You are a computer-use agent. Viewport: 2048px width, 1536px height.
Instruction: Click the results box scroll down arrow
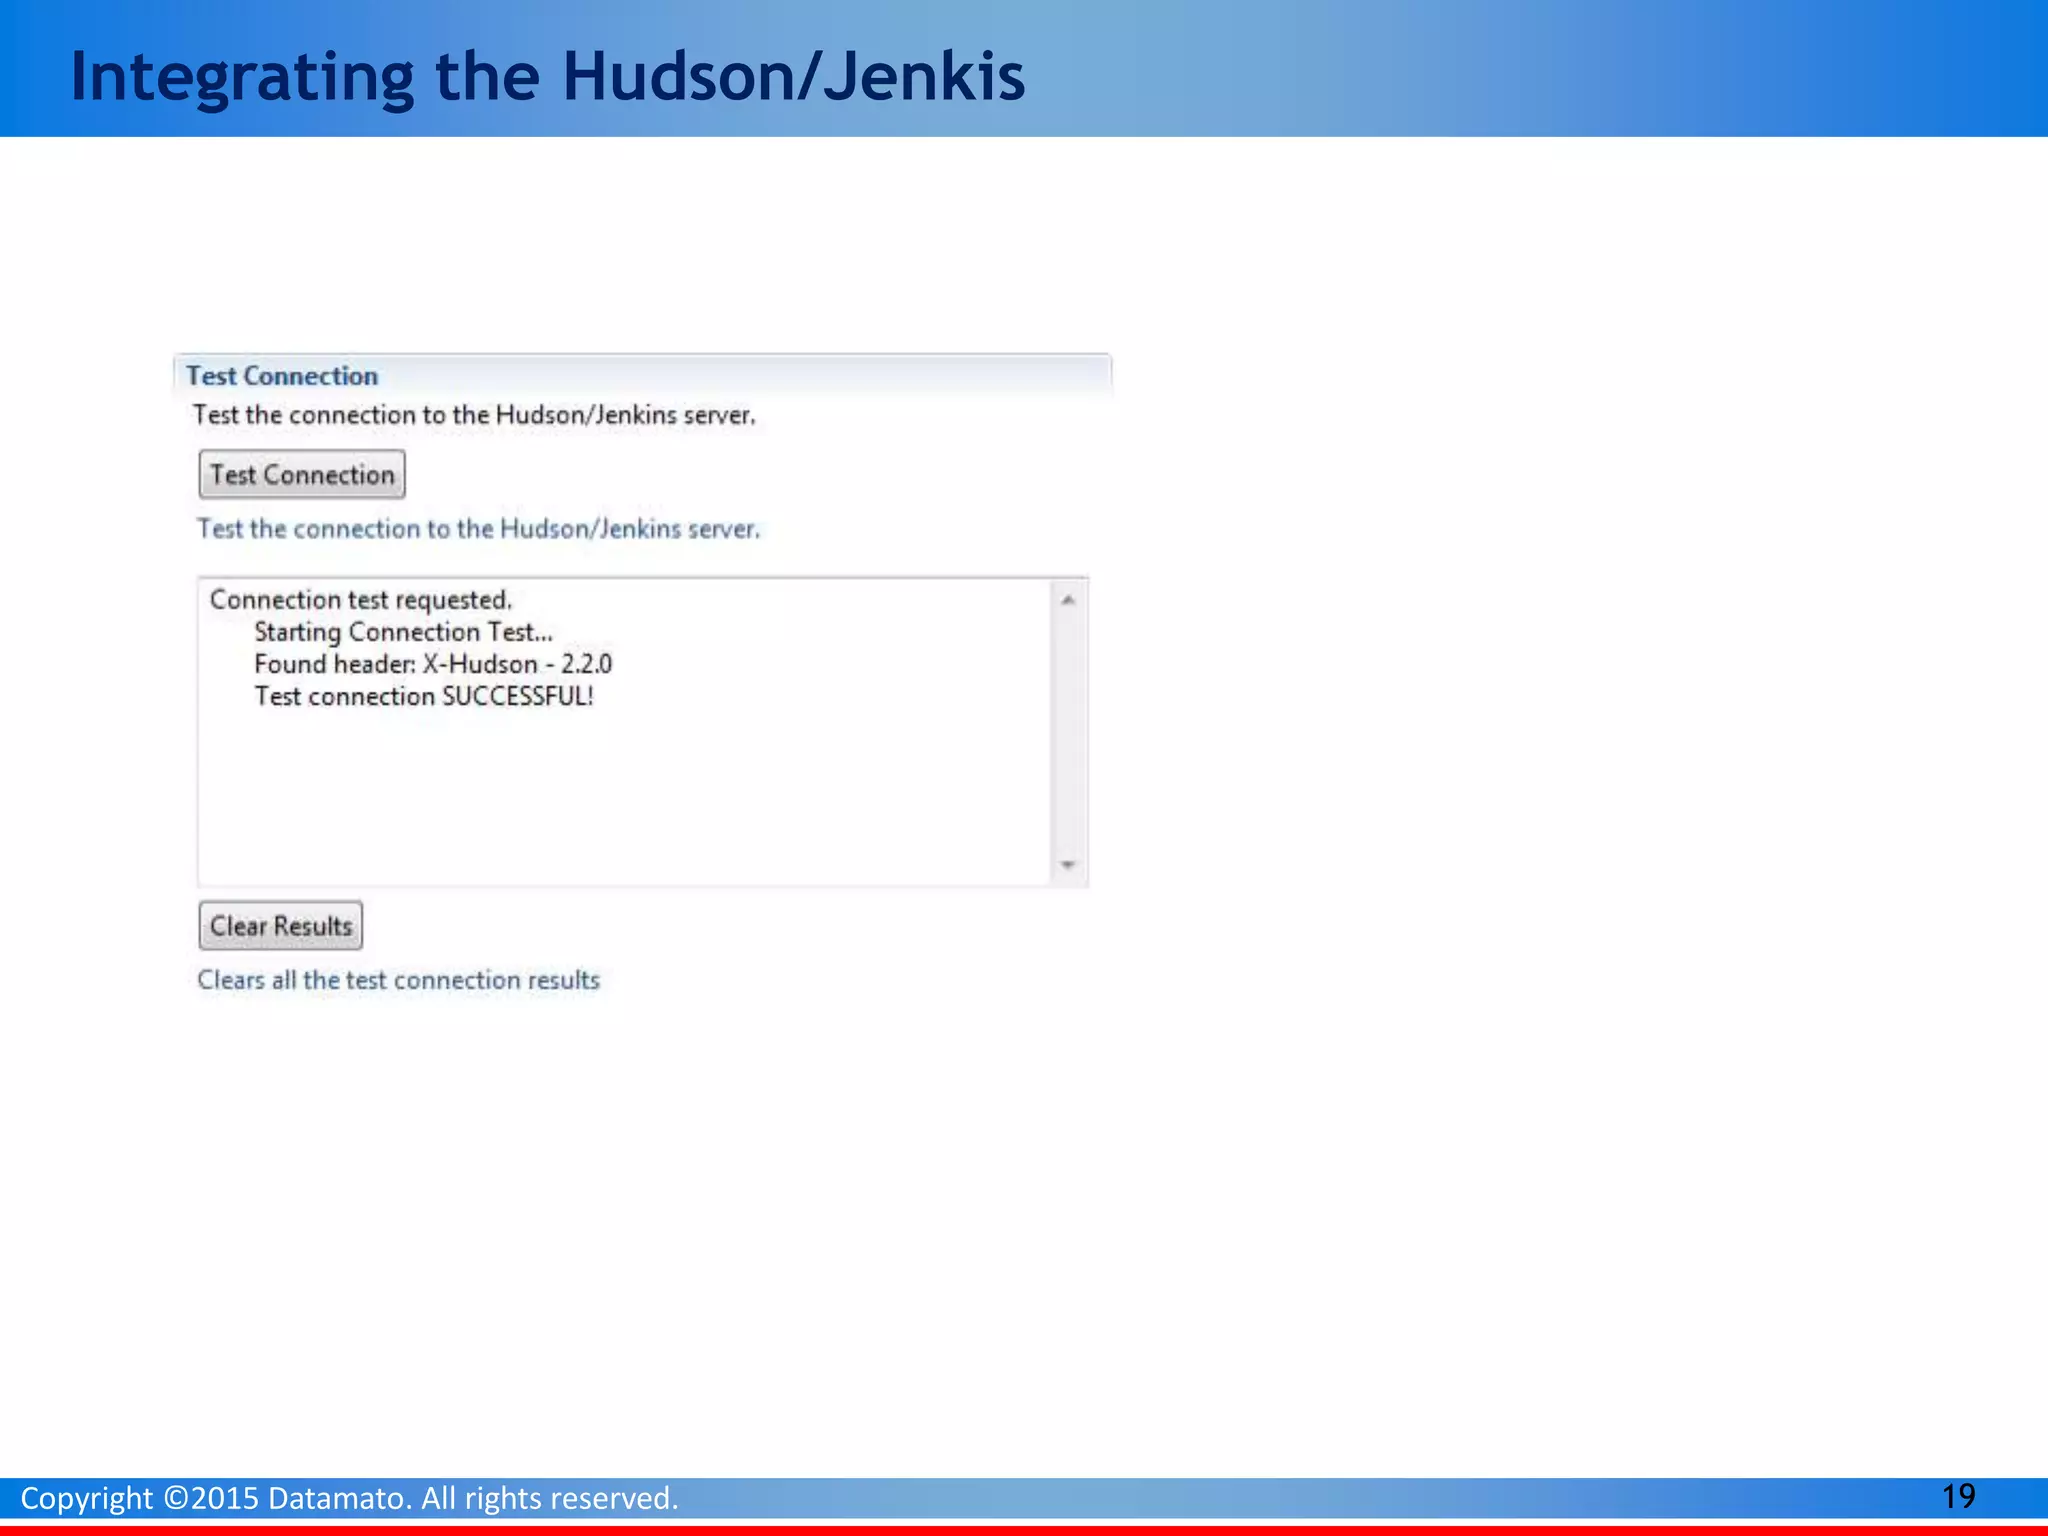click(x=1068, y=865)
